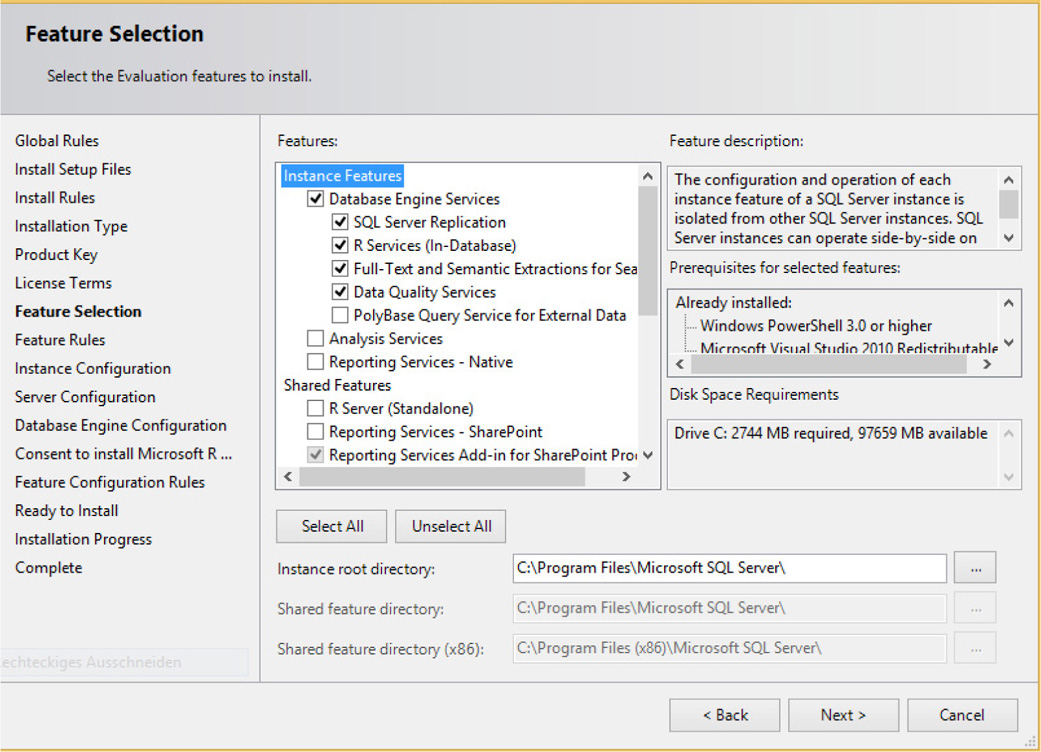Image resolution: width=1041 pixels, height=752 pixels.
Task: Click the Install Setup Files step
Action: pyautogui.click(x=73, y=169)
